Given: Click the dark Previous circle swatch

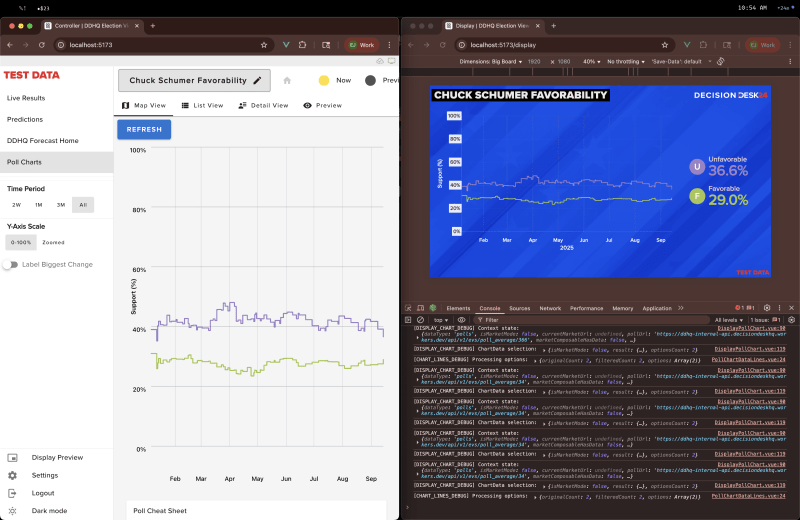Looking at the screenshot, I should click(x=370, y=80).
